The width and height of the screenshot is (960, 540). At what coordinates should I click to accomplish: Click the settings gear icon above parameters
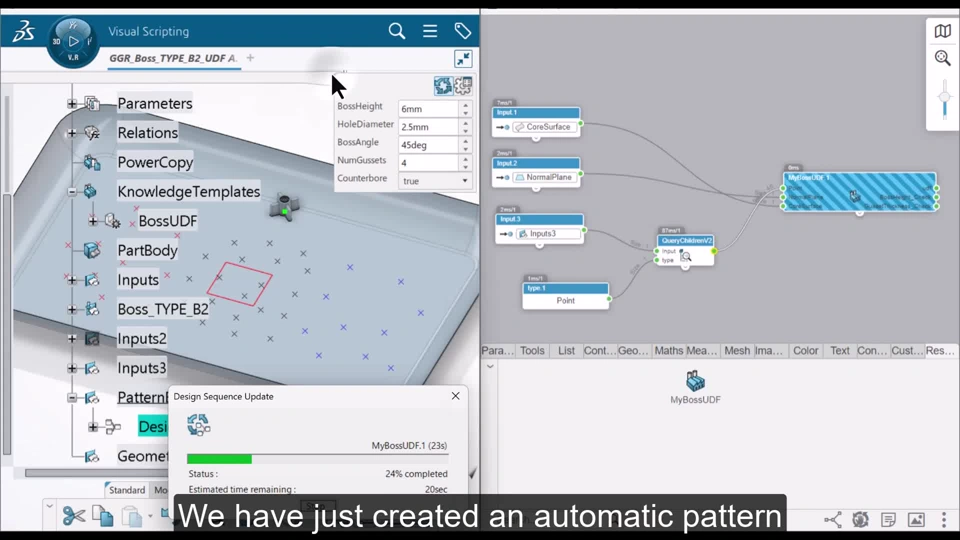pyautogui.click(x=463, y=86)
